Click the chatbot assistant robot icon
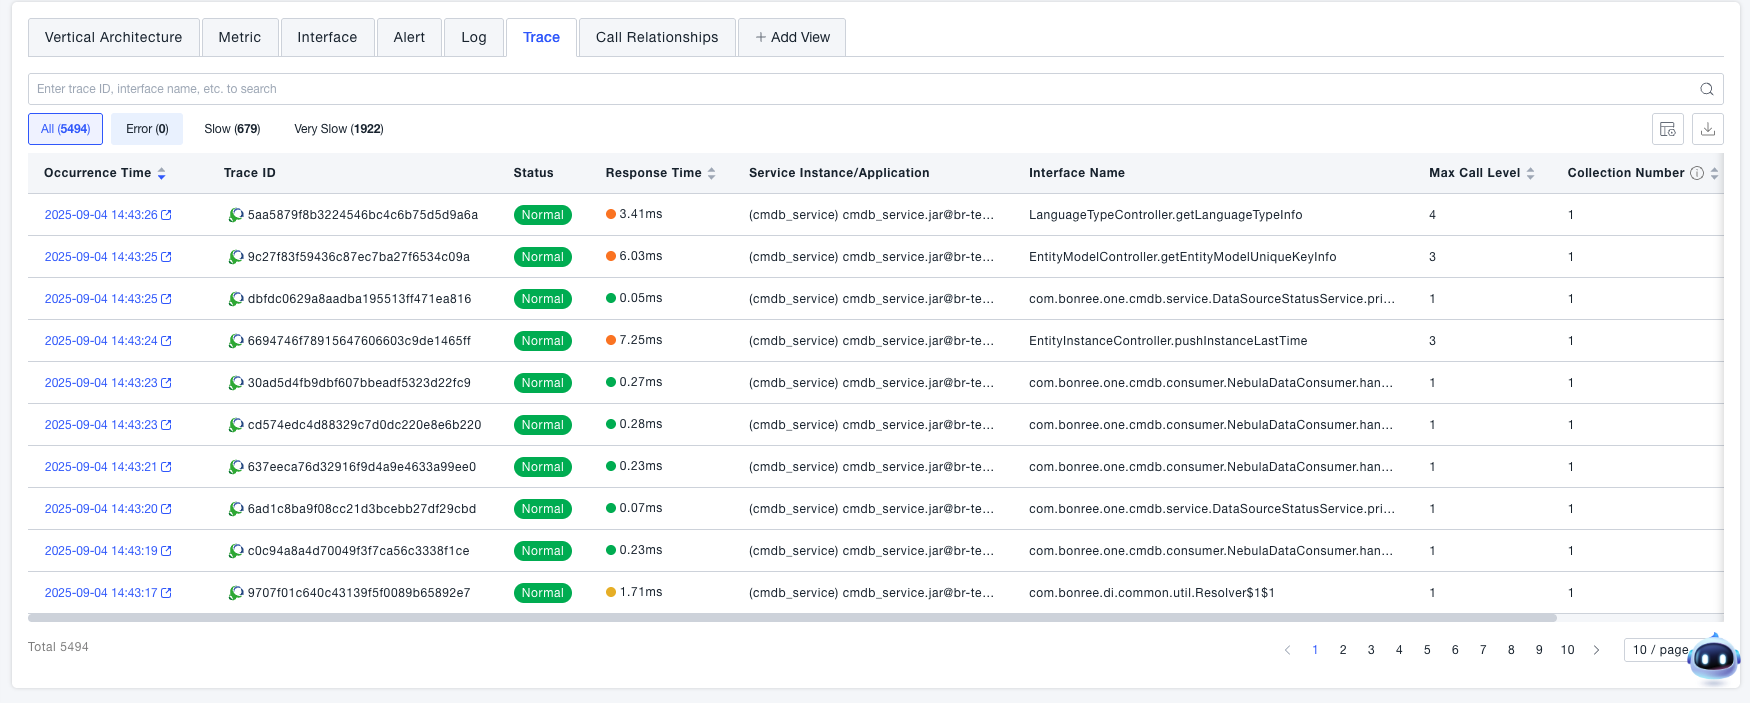The height and width of the screenshot is (703, 1750). pyautogui.click(x=1714, y=658)
